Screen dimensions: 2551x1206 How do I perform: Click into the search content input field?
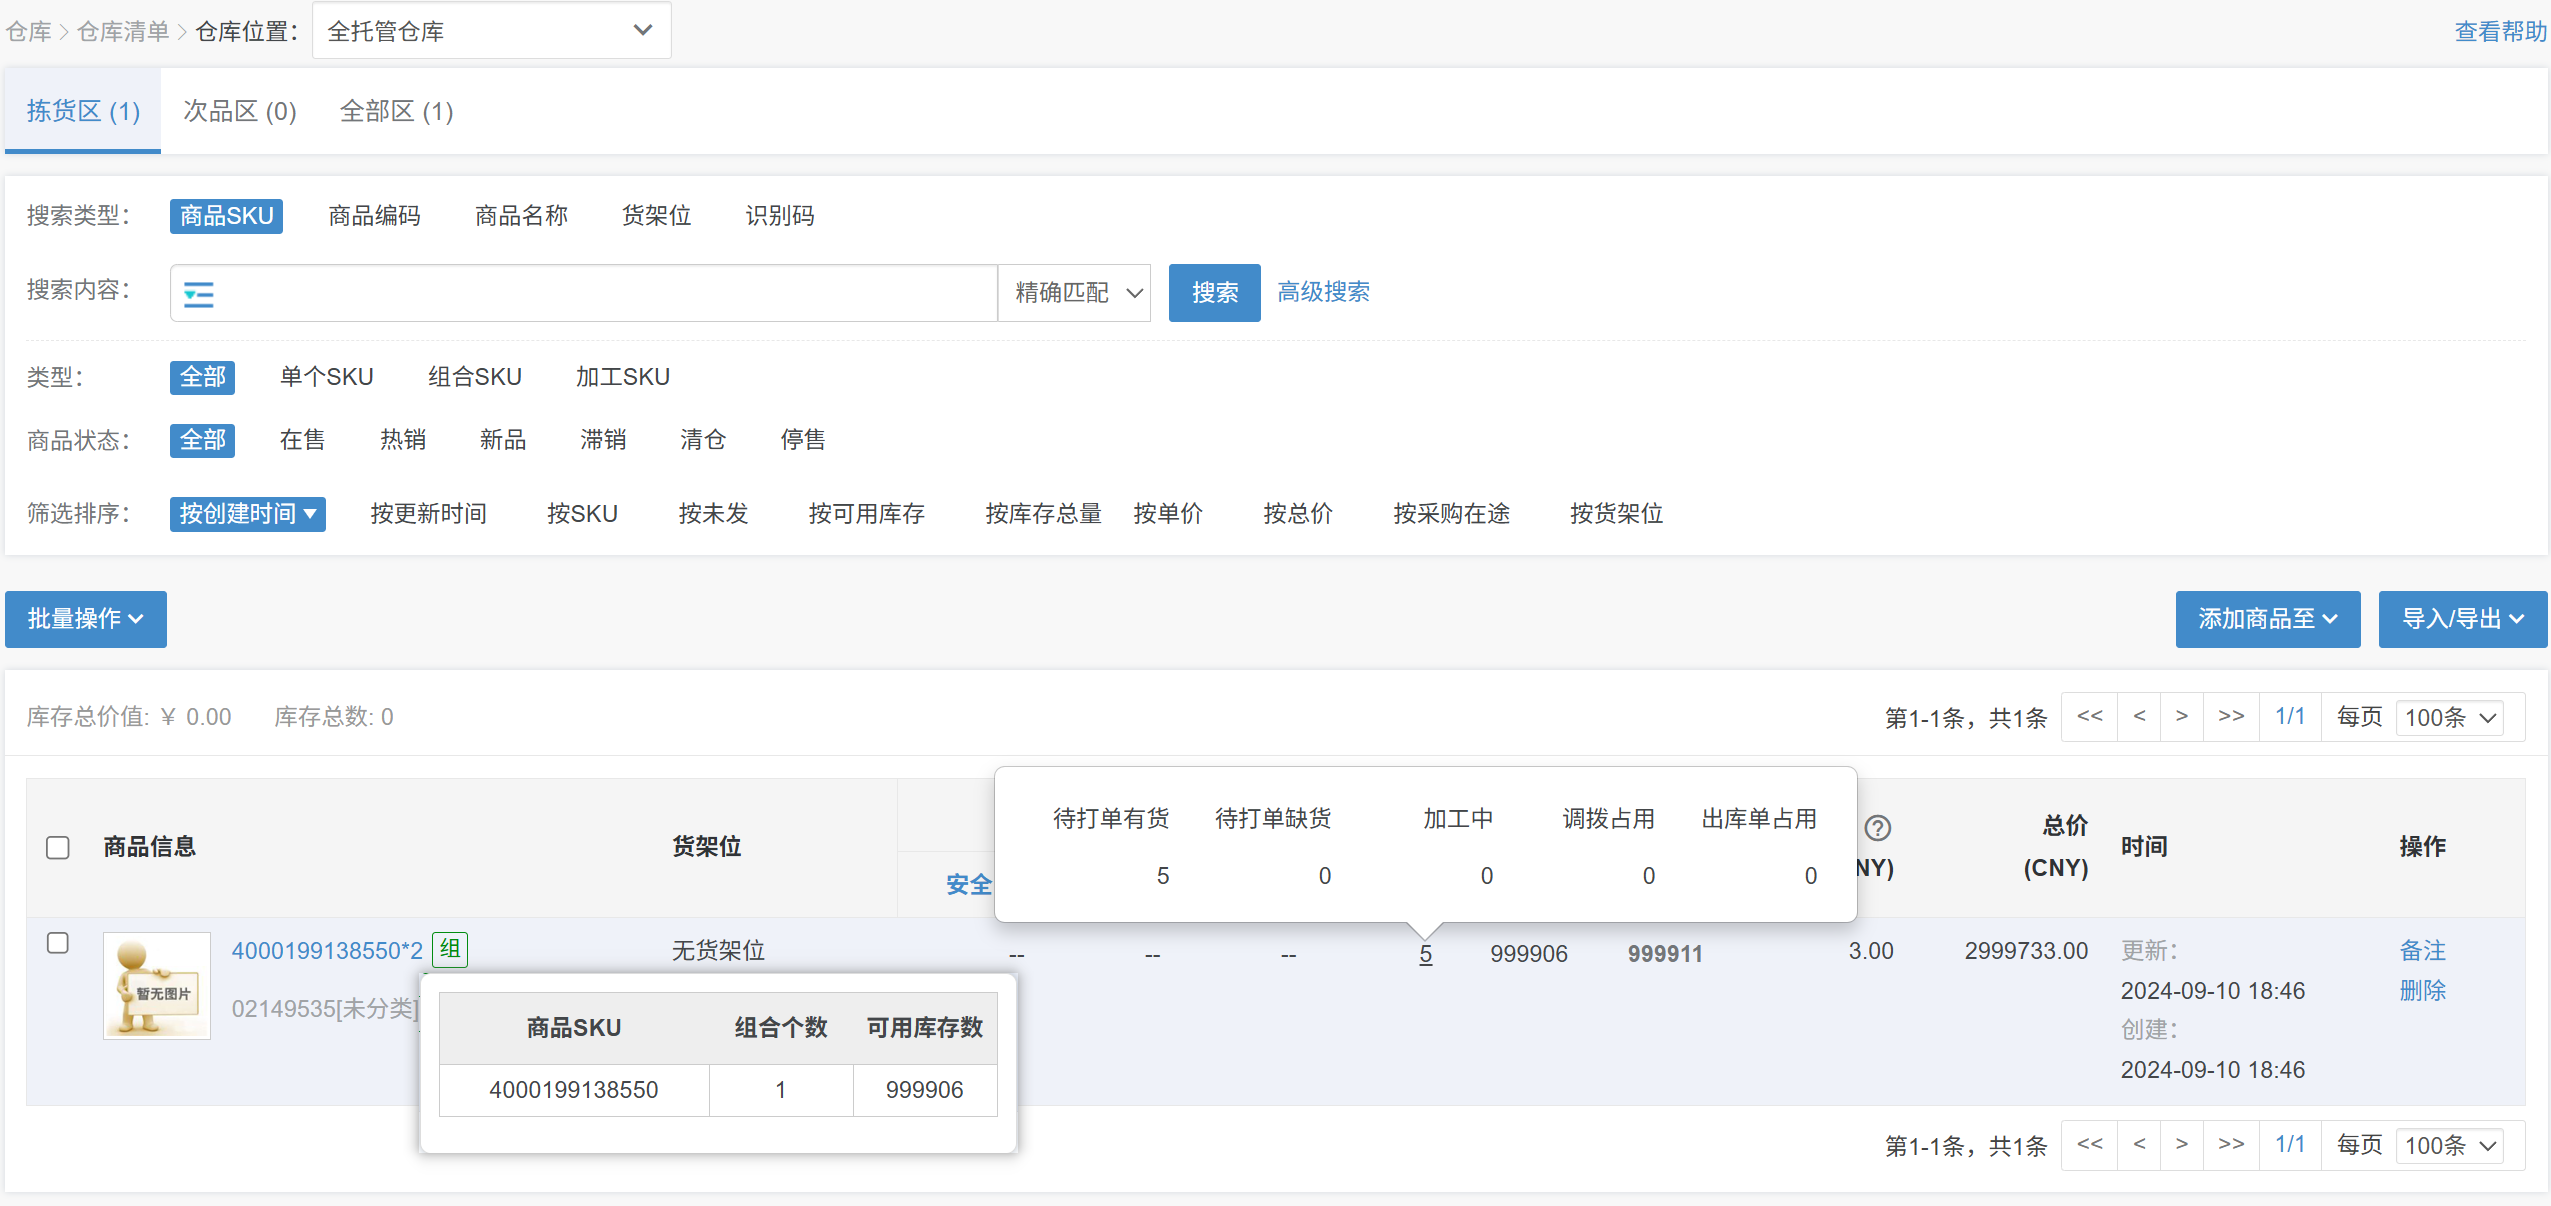point(600,293)
